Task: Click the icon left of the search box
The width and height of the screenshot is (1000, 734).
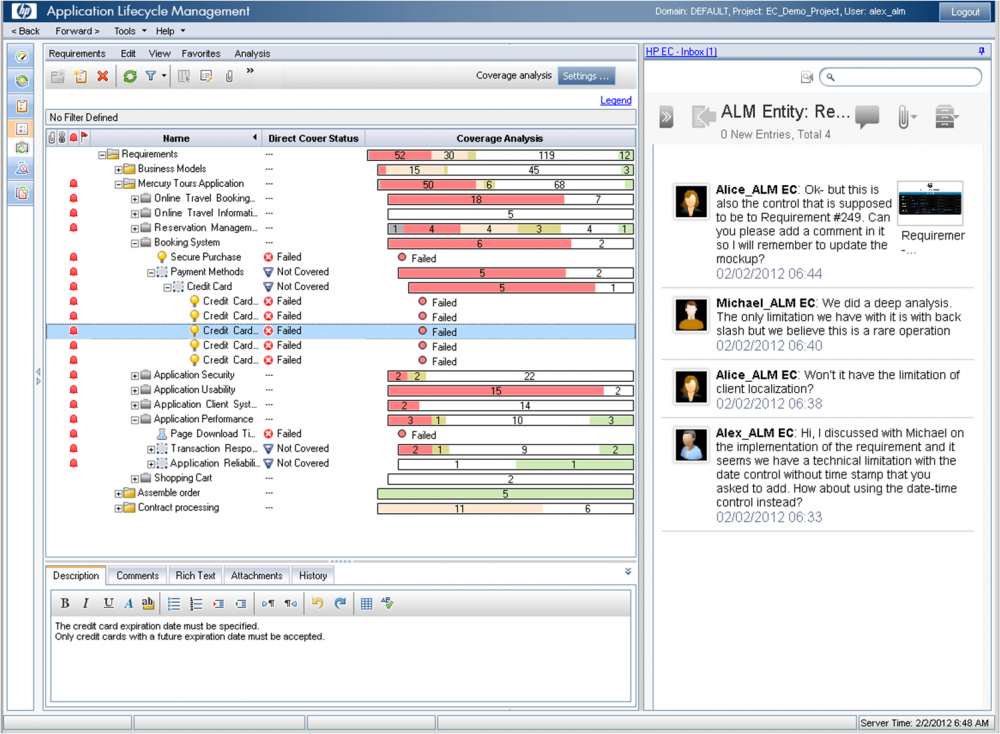Action: pos(807,77)
